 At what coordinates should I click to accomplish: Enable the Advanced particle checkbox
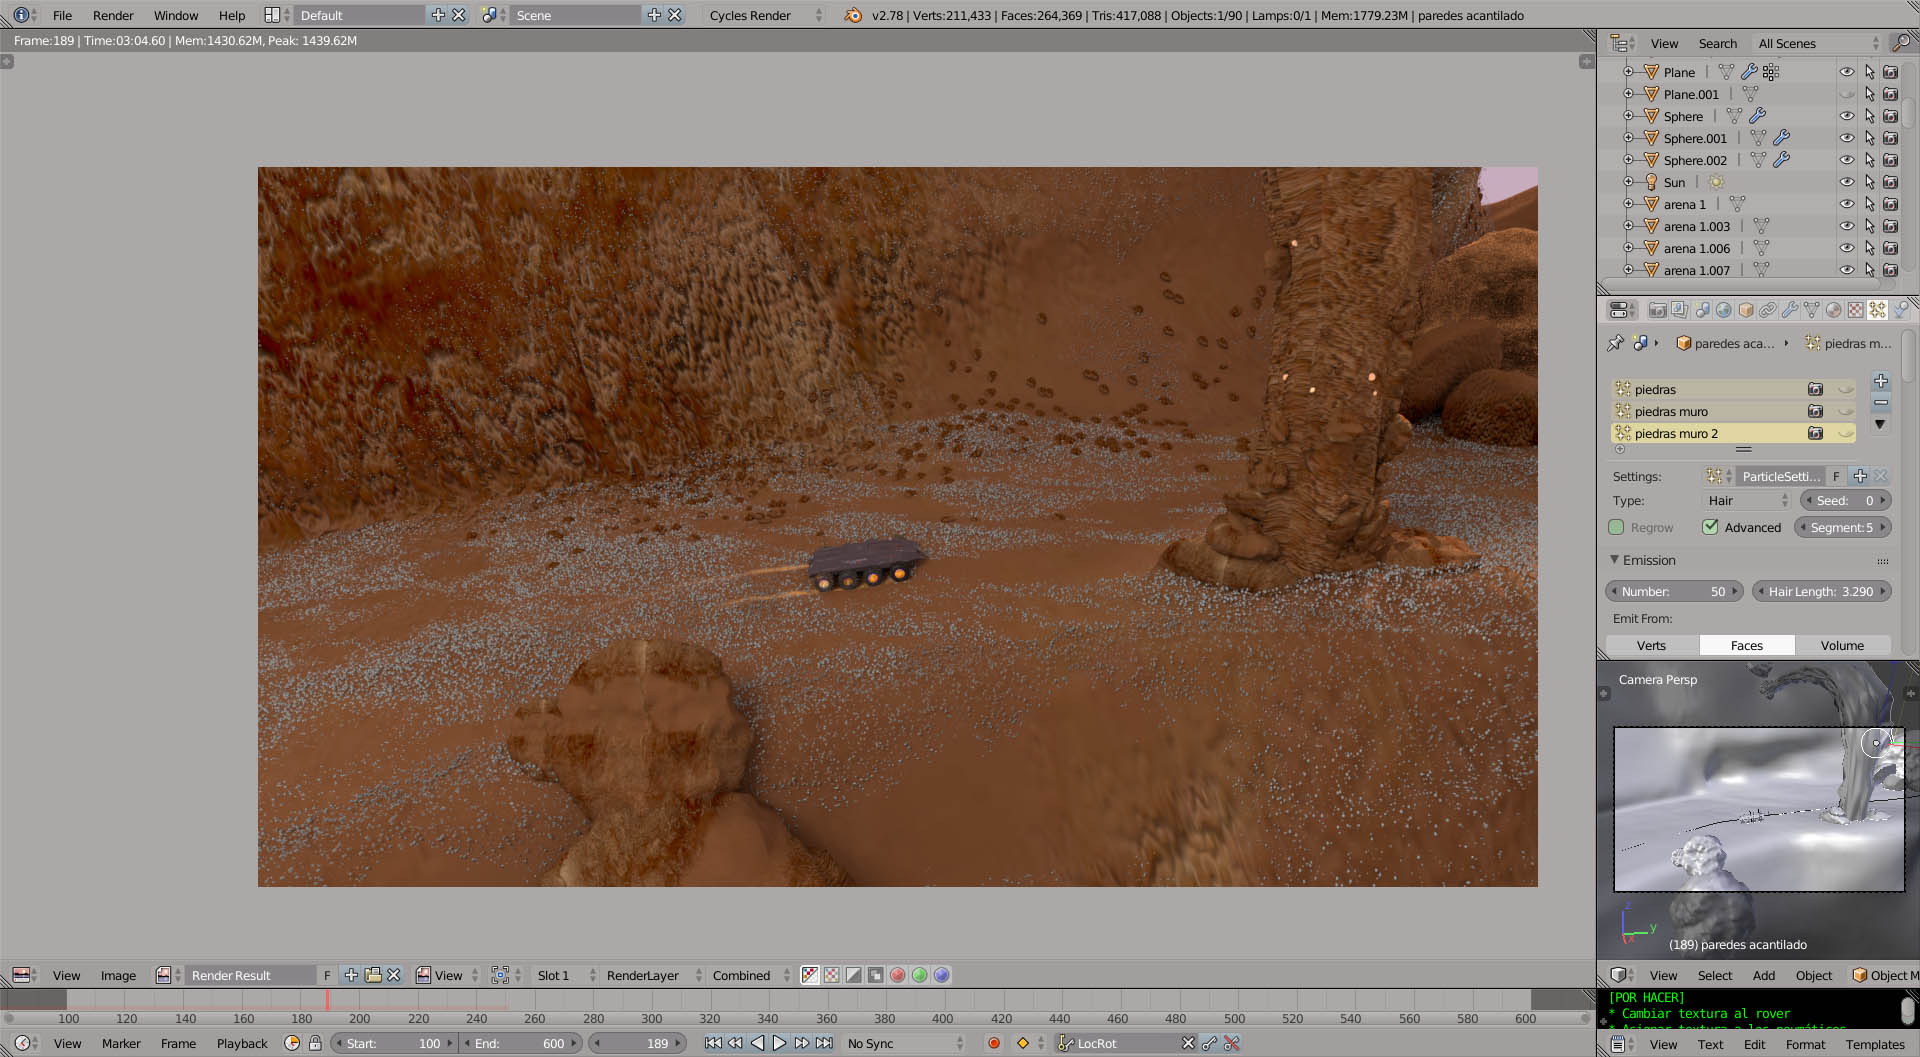[1711, 527]
